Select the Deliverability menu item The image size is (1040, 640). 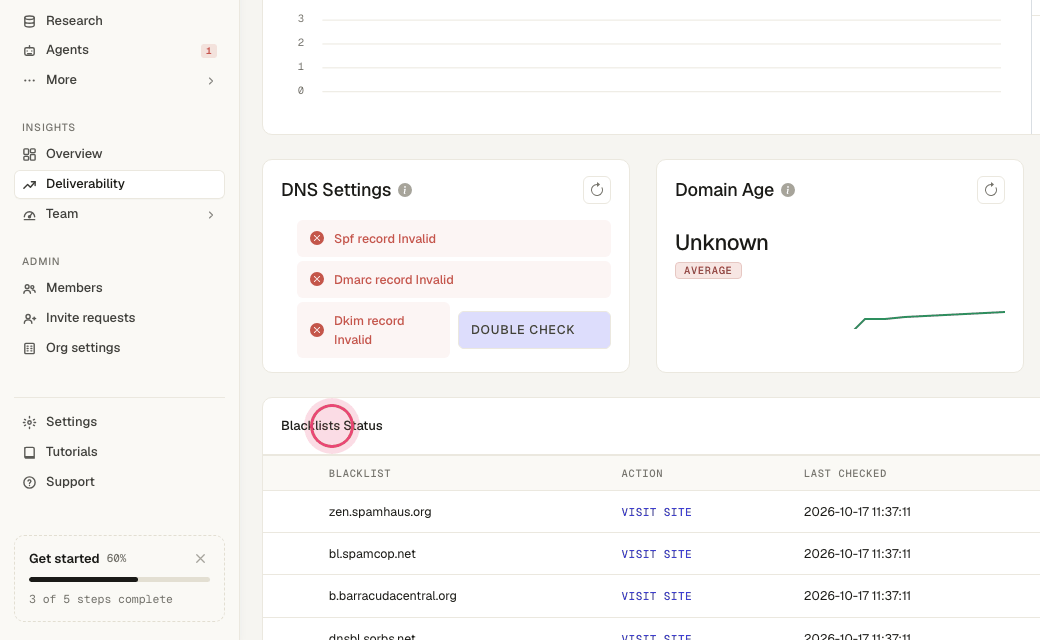[119, 184]
